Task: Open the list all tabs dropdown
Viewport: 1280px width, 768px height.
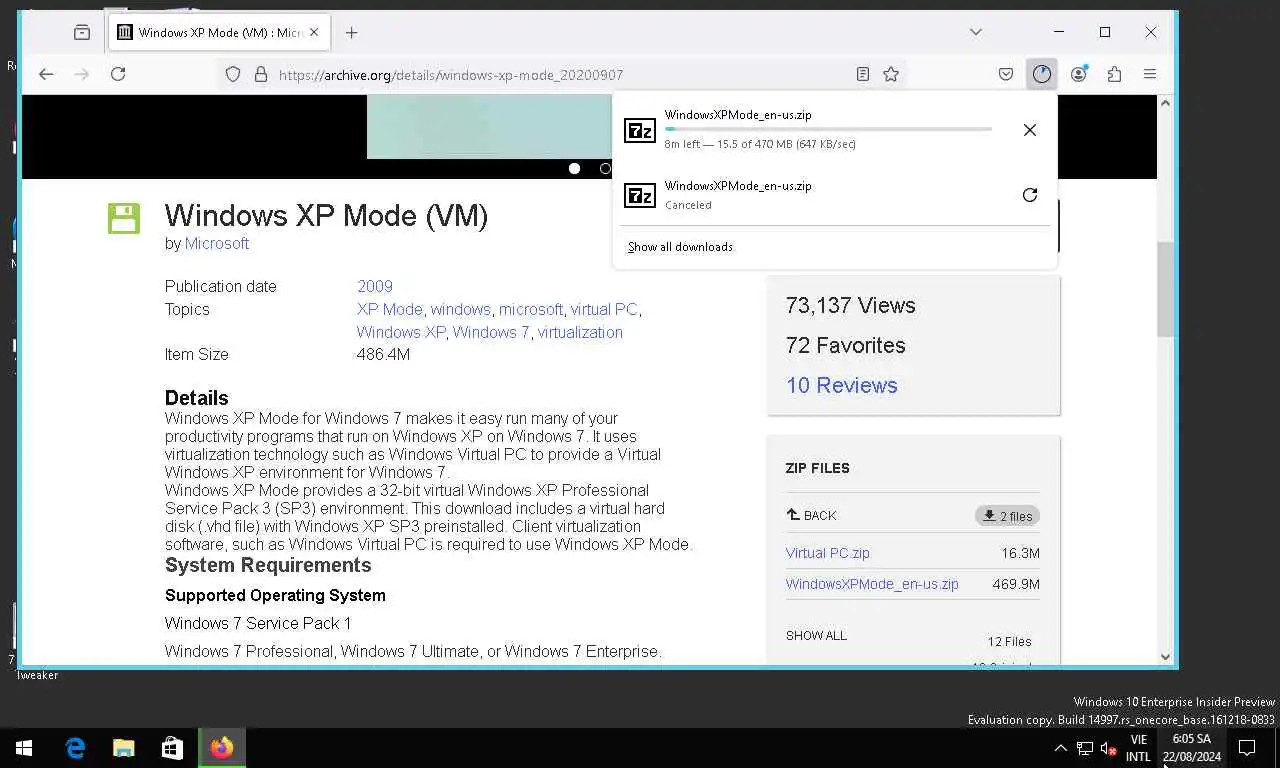Action: pos(976,32)
